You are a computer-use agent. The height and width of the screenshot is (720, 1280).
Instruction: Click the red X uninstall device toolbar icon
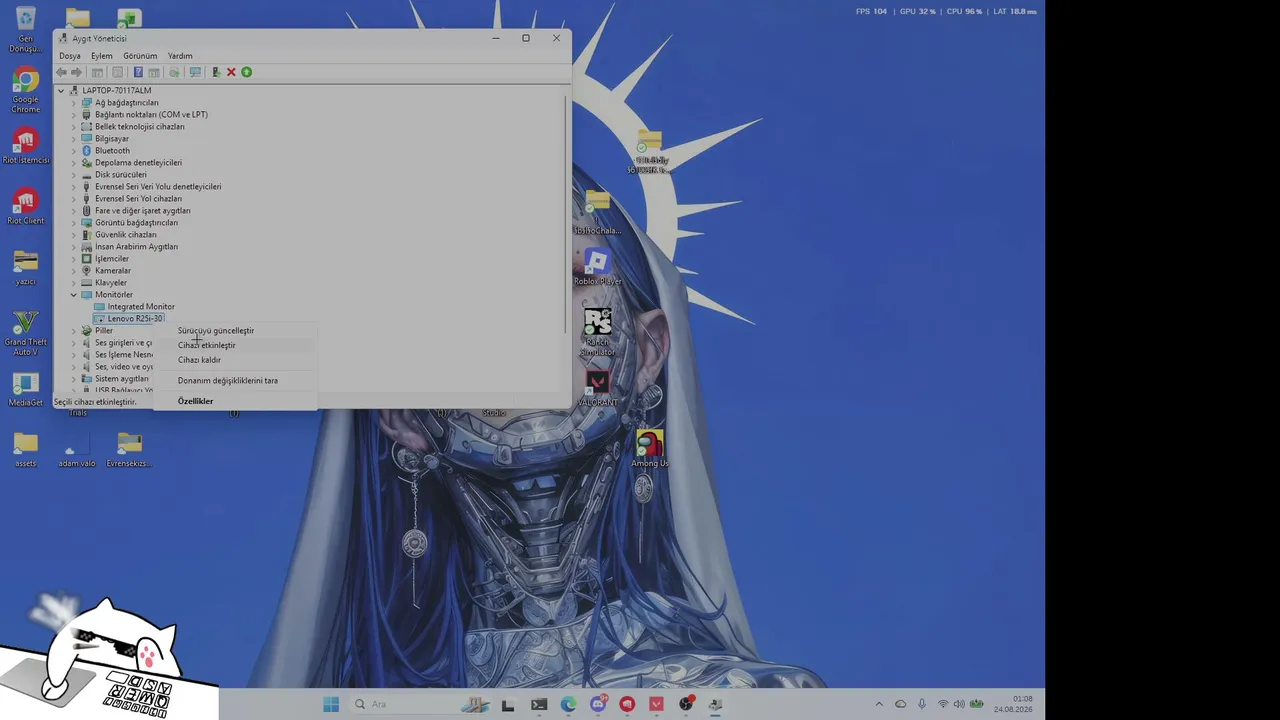pos(231,72)
